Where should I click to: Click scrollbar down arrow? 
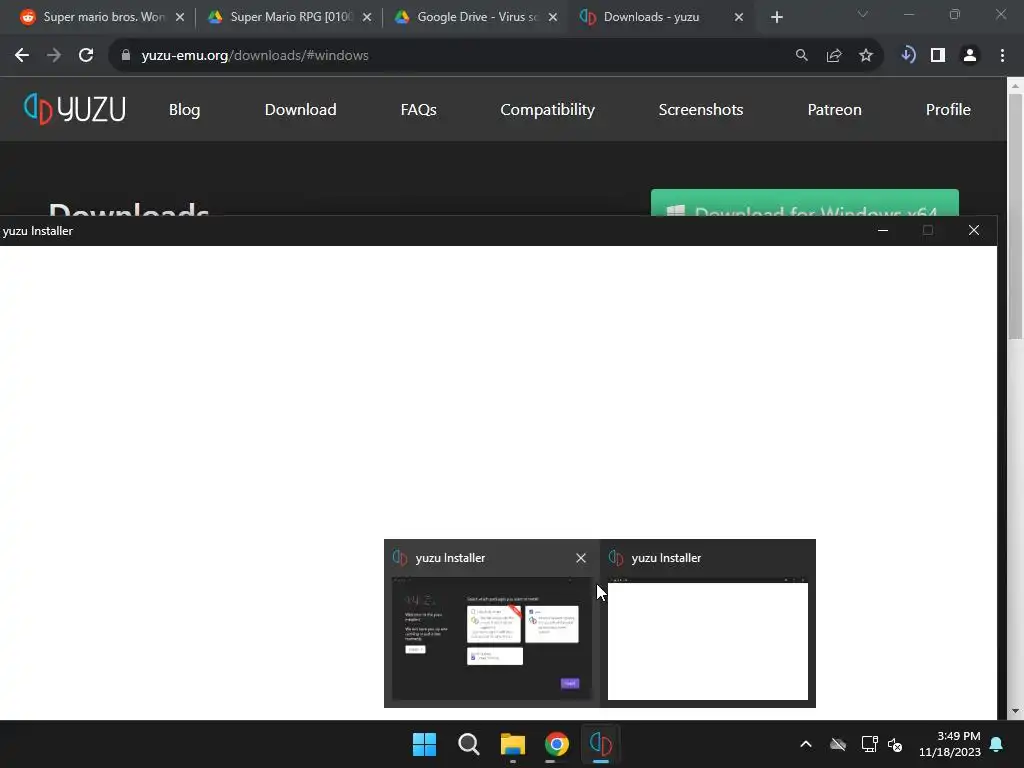[1015, 711]
